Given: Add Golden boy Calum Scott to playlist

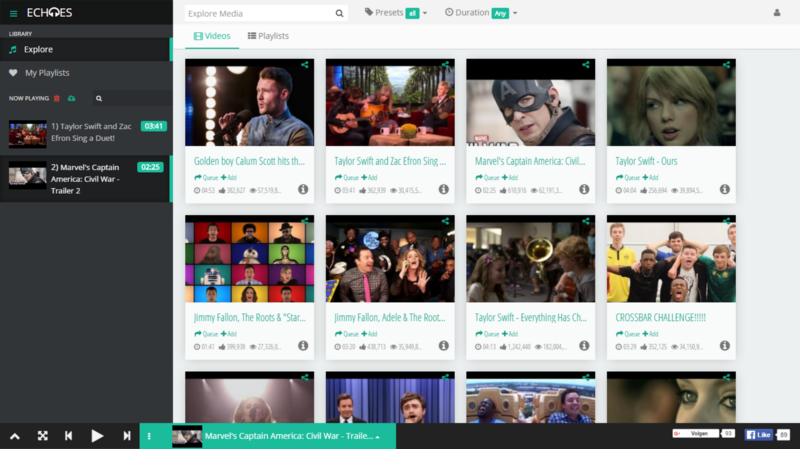Looking at the screenshot, I should (229, 178).
